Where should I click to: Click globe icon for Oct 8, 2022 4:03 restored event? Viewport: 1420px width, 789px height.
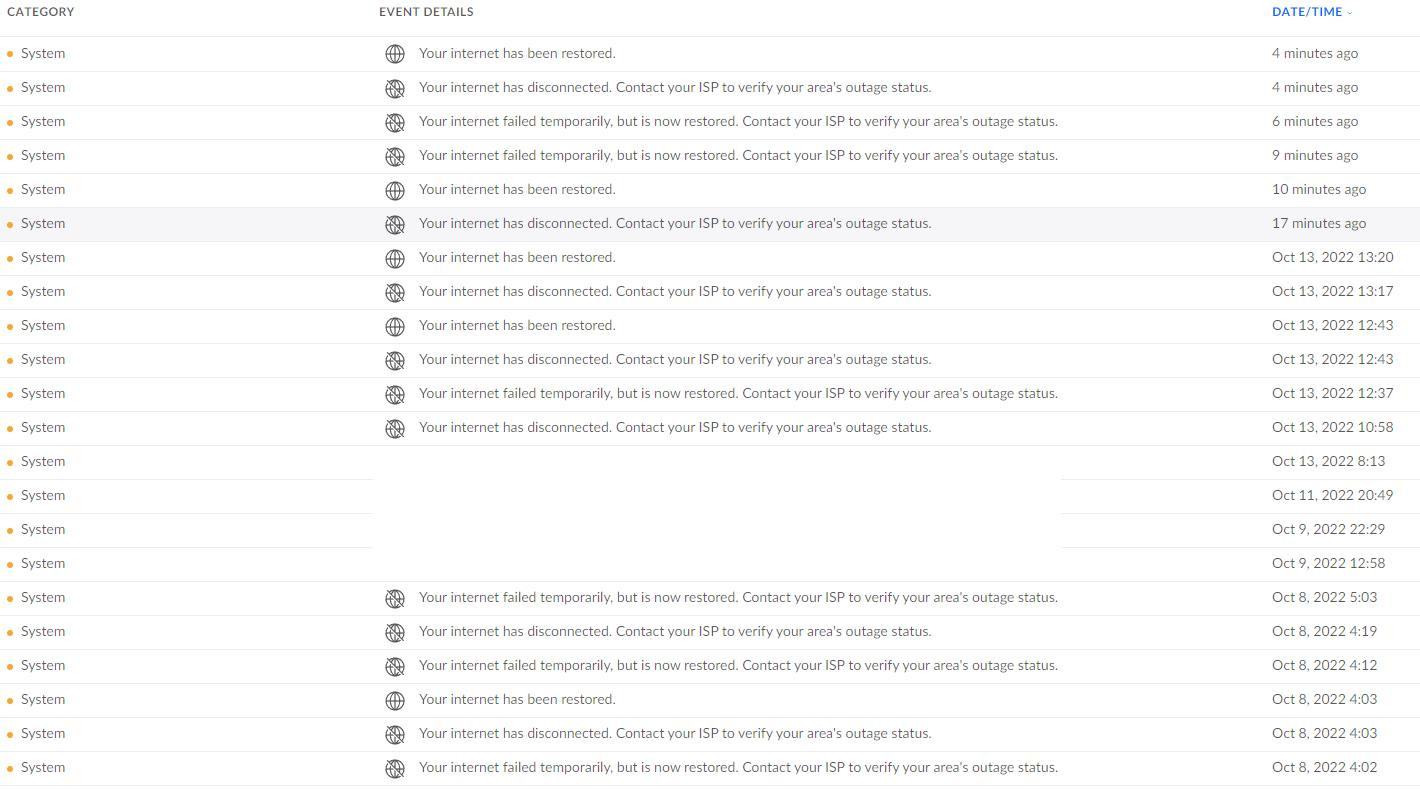click(395, 700)
